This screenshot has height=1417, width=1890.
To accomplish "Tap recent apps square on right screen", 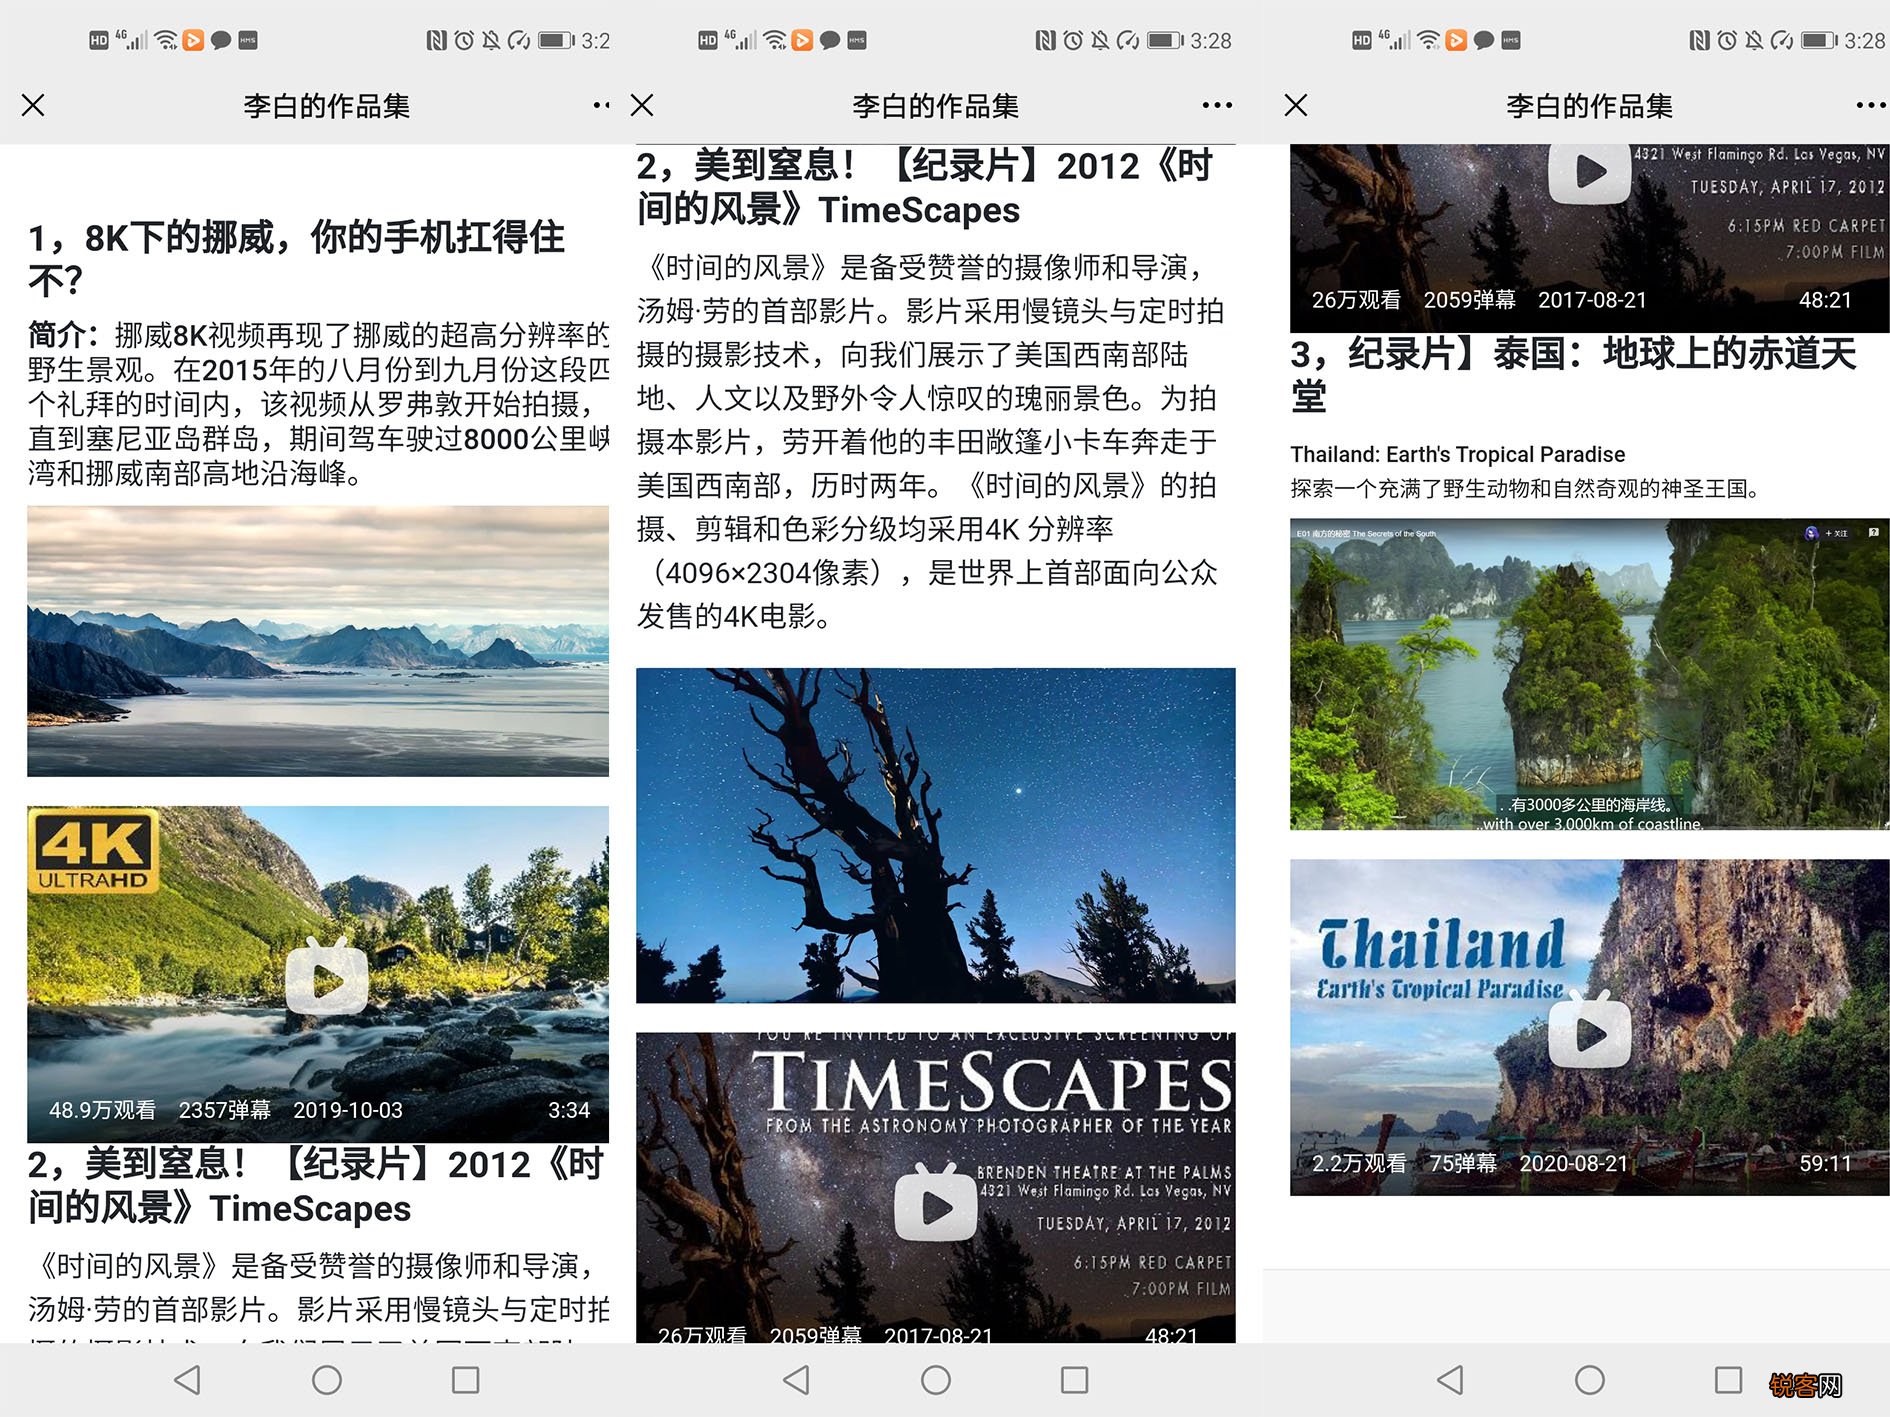I will [x=1727, y=1380].
